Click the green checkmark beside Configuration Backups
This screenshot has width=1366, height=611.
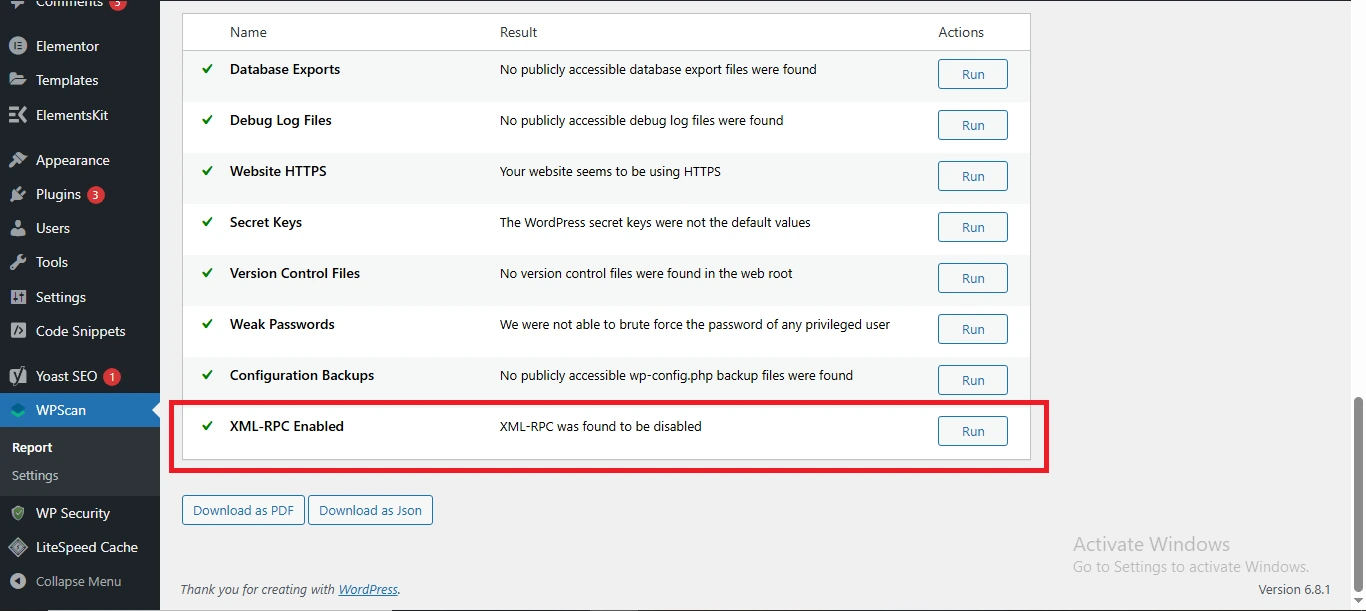pos(208,375)
